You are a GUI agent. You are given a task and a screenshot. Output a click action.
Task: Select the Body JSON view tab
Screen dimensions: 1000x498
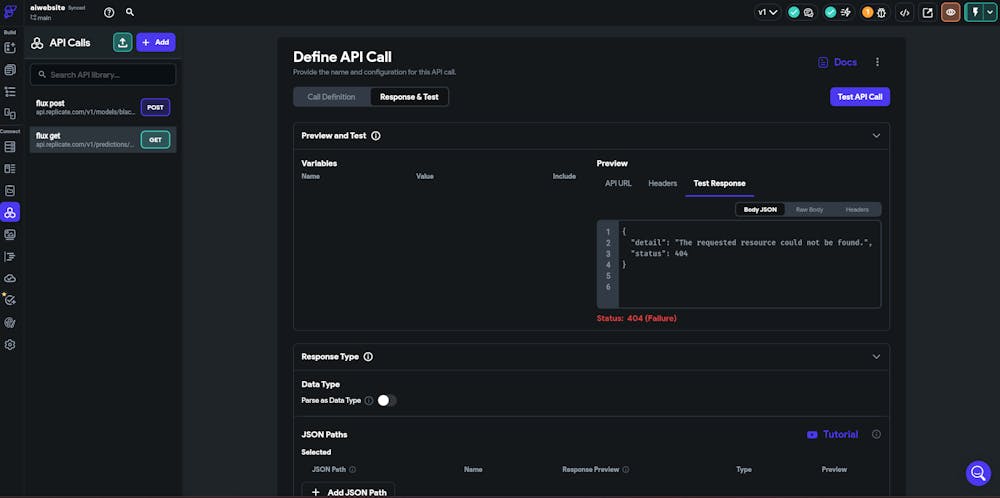(760, 209)
